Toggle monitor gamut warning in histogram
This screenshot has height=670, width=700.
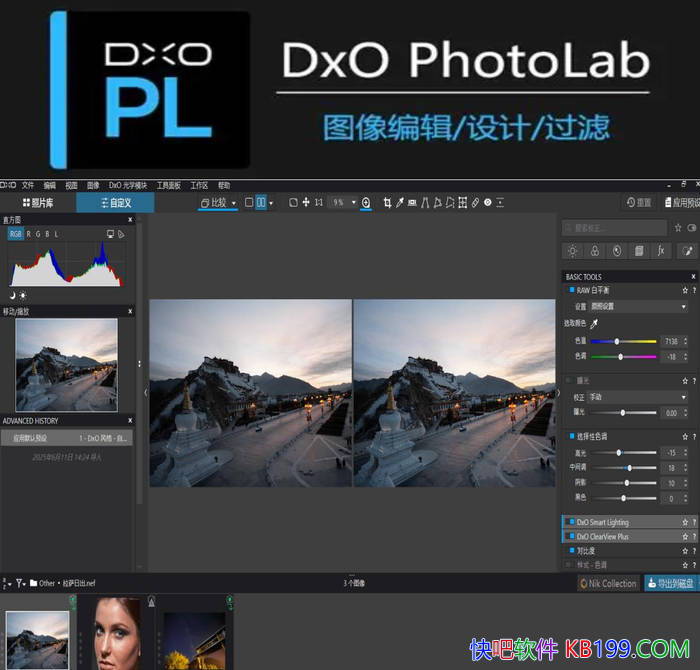point(110,234)
